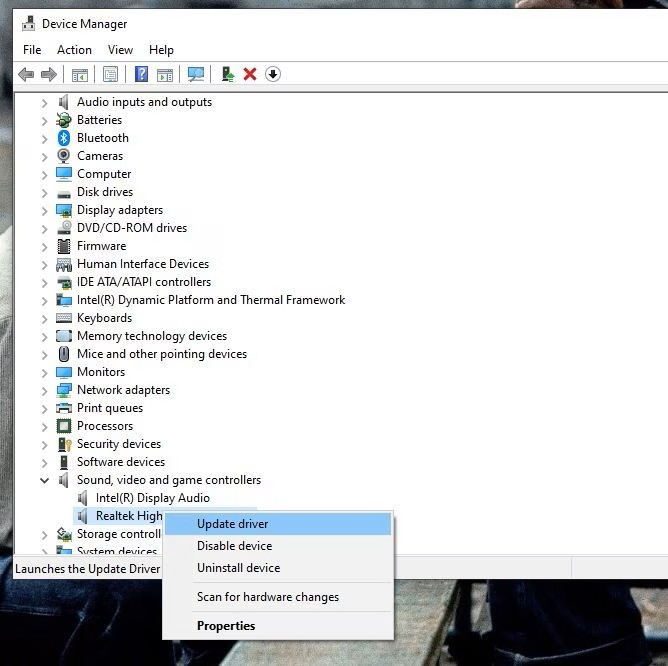Select the Bluetooth category label
The width and height of the screenshot is (668, 666).
[x=103, y=138]
